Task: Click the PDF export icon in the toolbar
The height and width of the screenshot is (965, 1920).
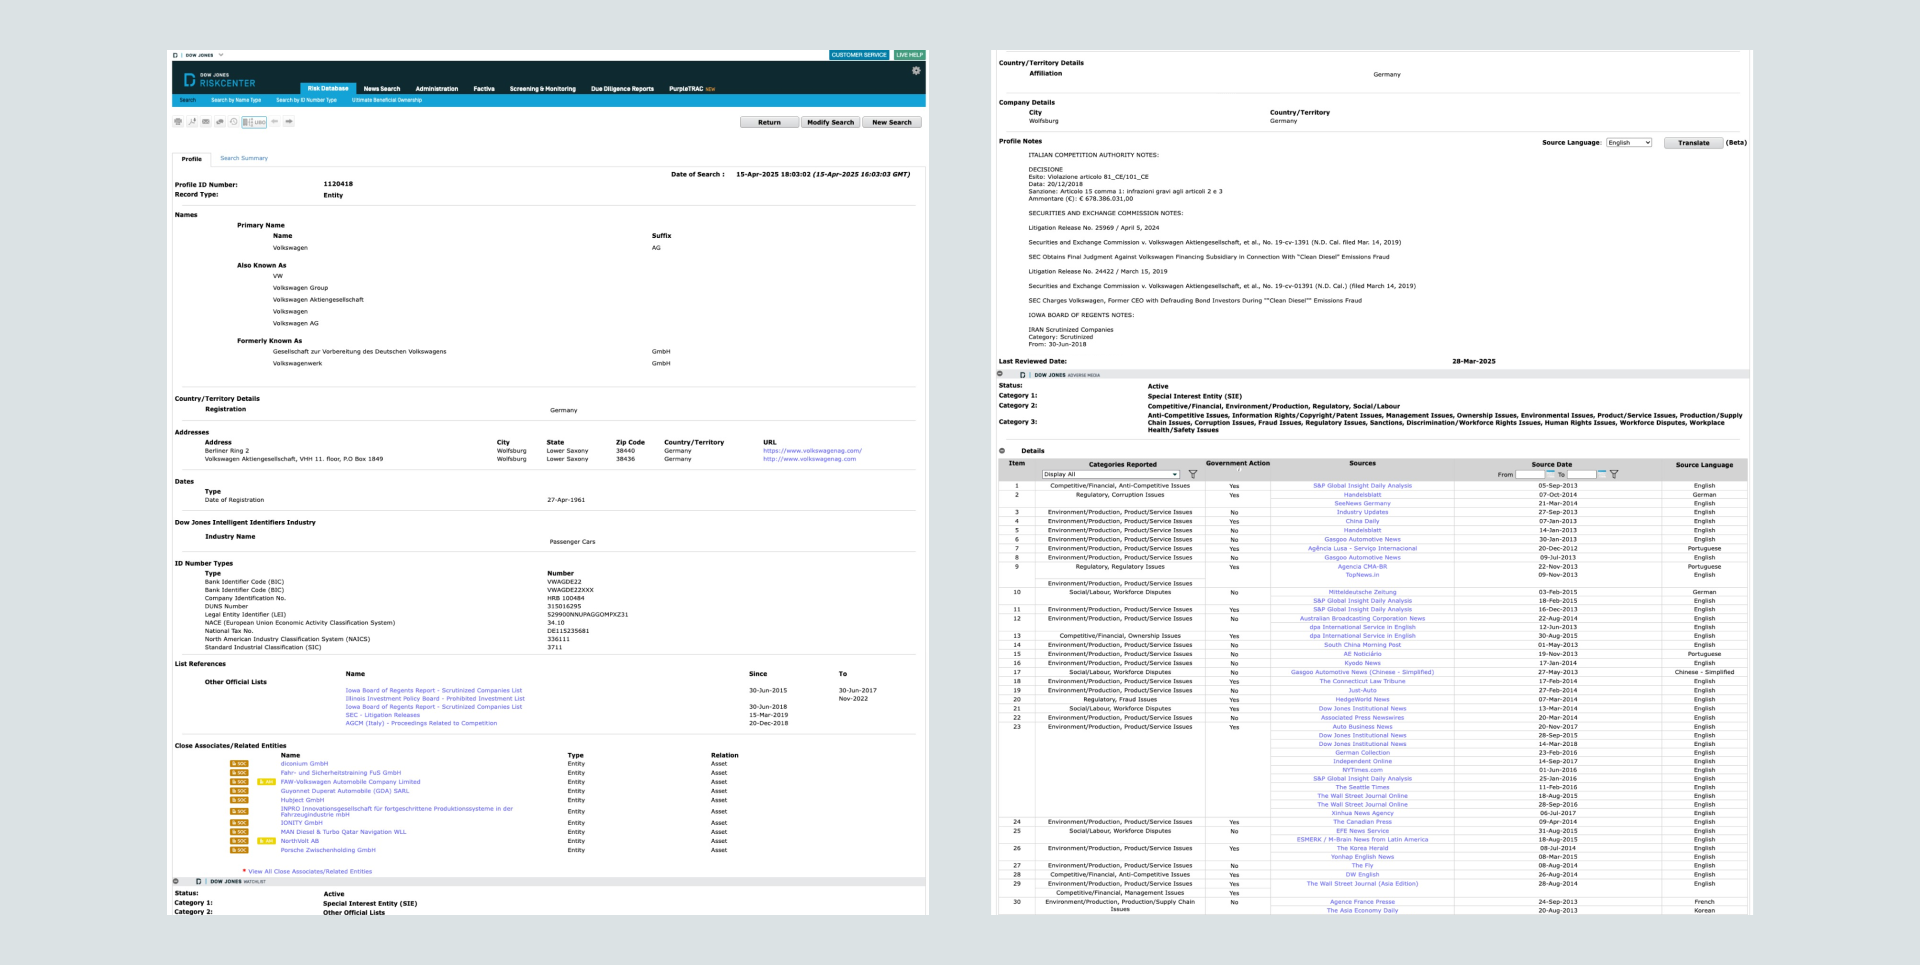Action: (x=192, y=122)
